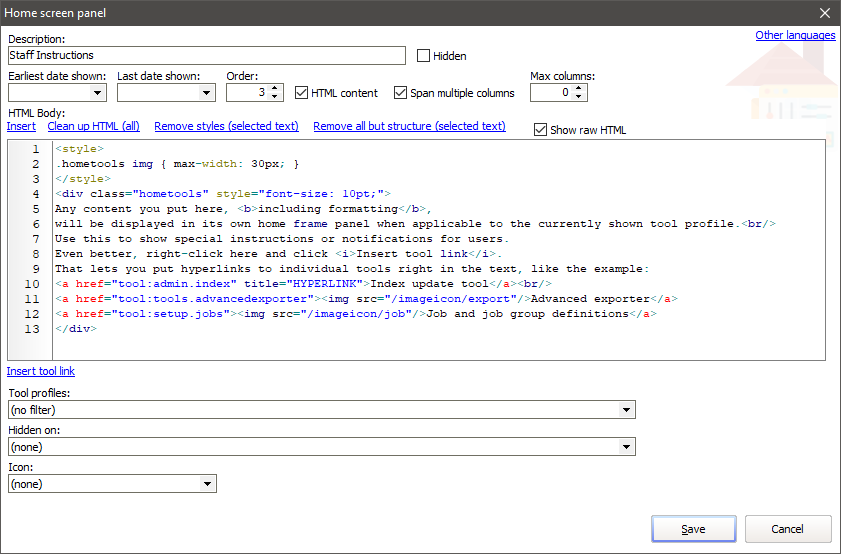The image size is (841, 554).
Task: Toggle Span multiple columns checkbox
Action: point(400,93)
